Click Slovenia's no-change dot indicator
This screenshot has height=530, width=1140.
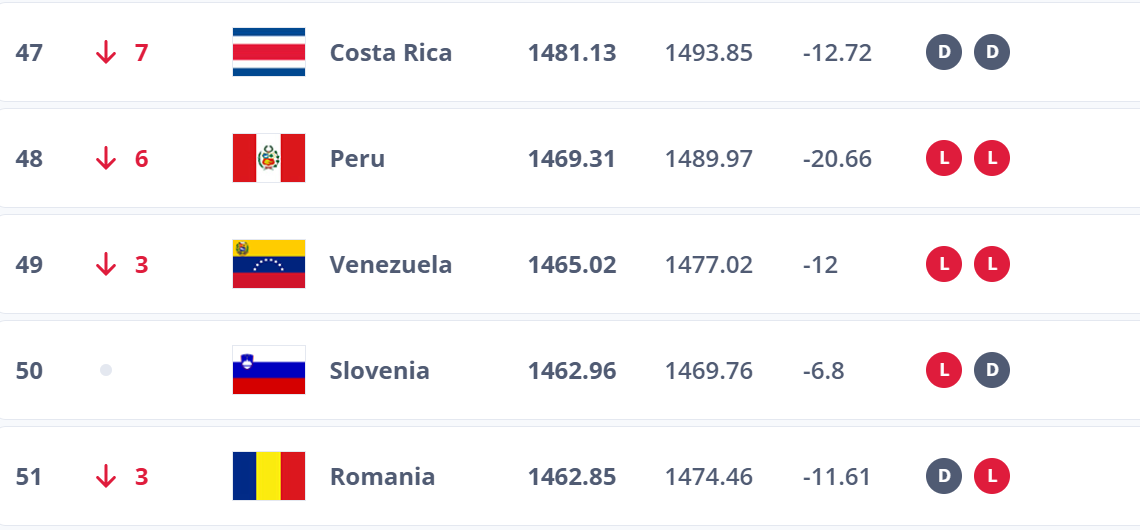coord(106,370)
